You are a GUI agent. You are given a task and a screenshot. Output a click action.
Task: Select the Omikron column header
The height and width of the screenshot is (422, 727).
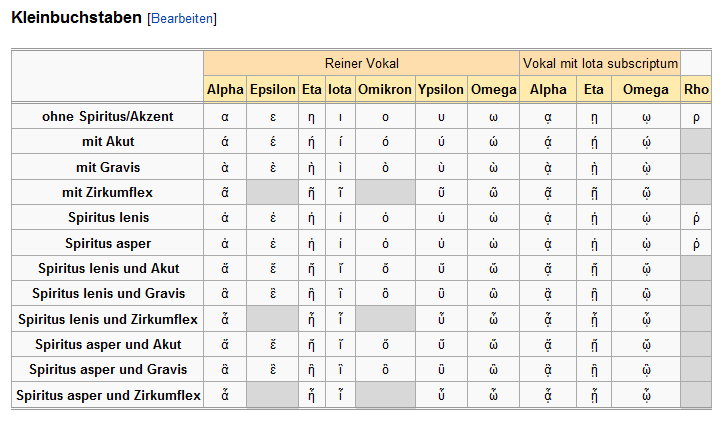pyautogui.click(x=384, y=90)
